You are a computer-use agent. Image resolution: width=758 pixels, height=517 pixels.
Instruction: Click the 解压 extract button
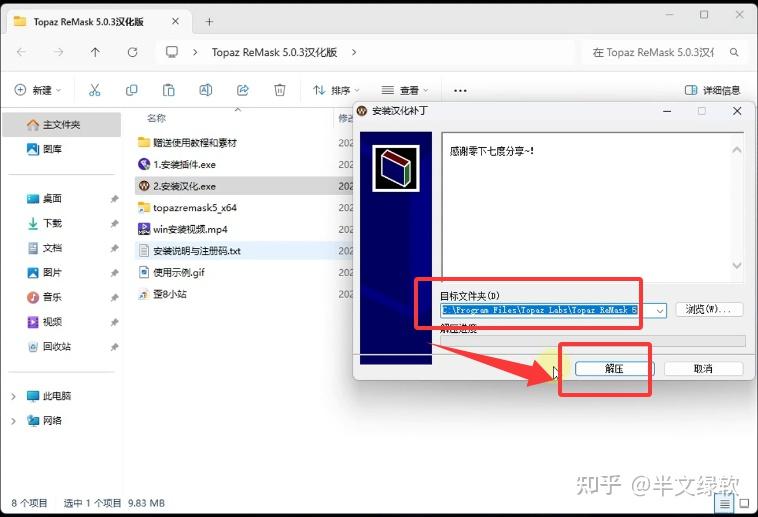(614, 369)
